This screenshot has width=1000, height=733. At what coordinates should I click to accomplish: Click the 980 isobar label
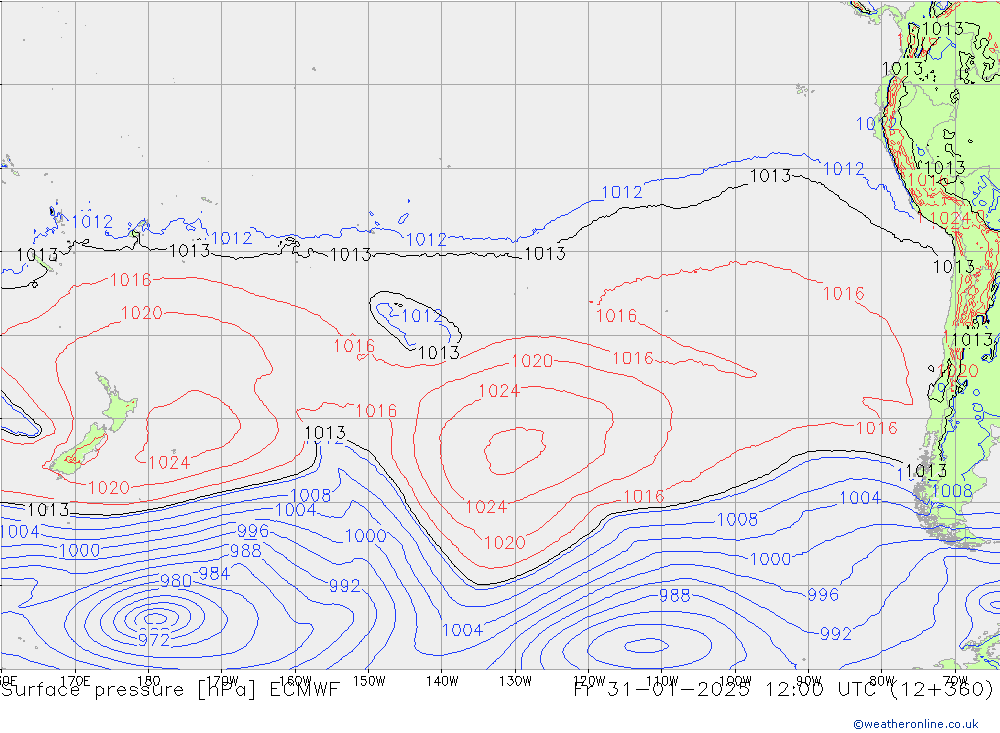pyautogui.click(x=175, y=581)
